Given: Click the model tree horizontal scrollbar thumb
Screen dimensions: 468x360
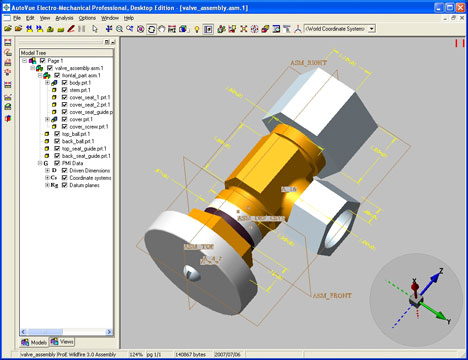Looking at the screenshot, I should 45,332.
